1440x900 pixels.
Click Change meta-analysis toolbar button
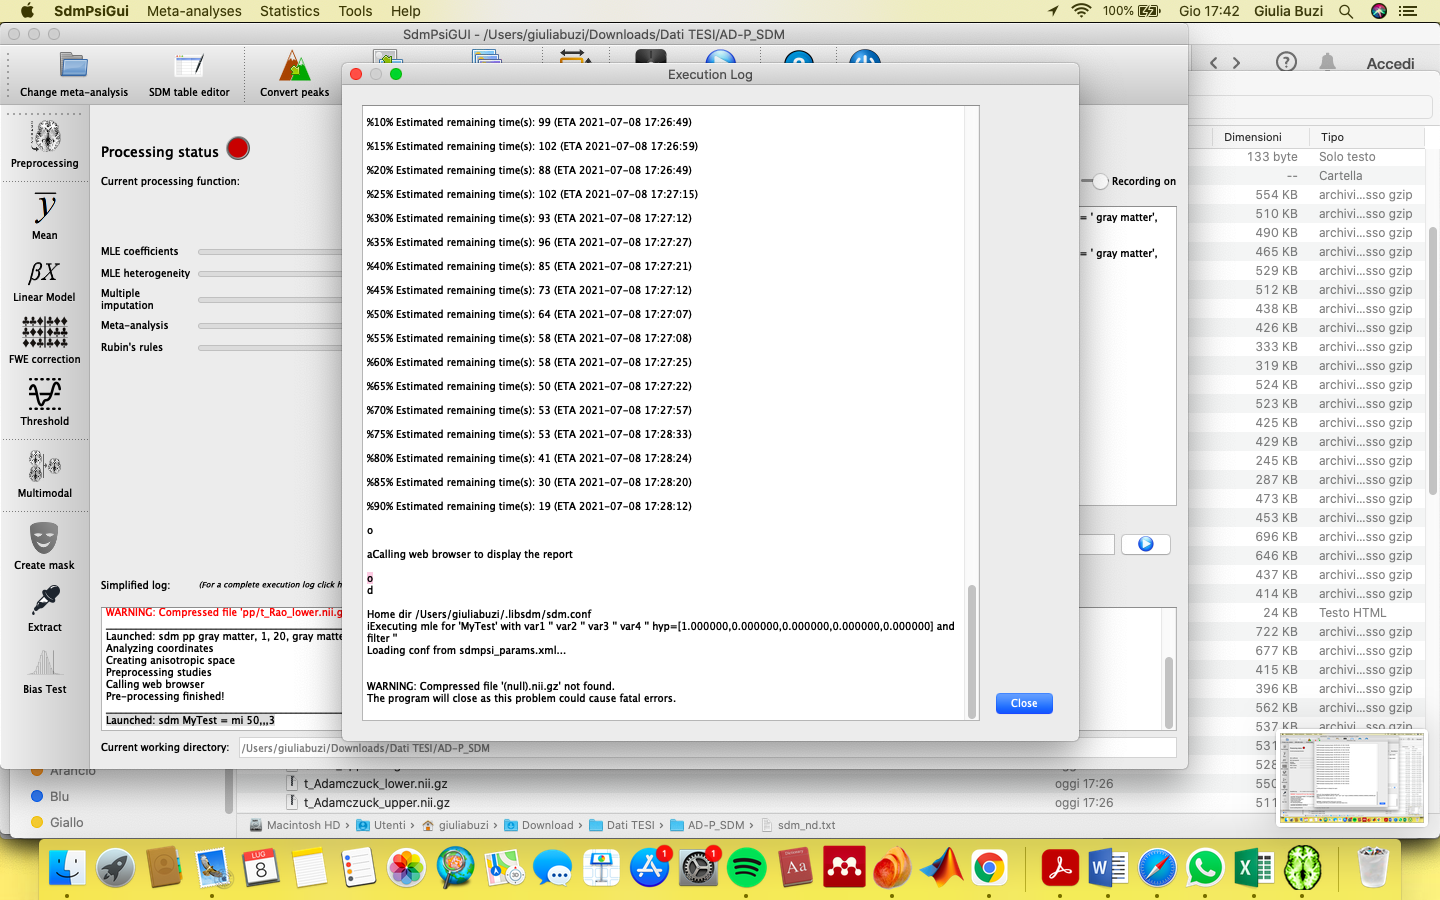tap(74, 74)
